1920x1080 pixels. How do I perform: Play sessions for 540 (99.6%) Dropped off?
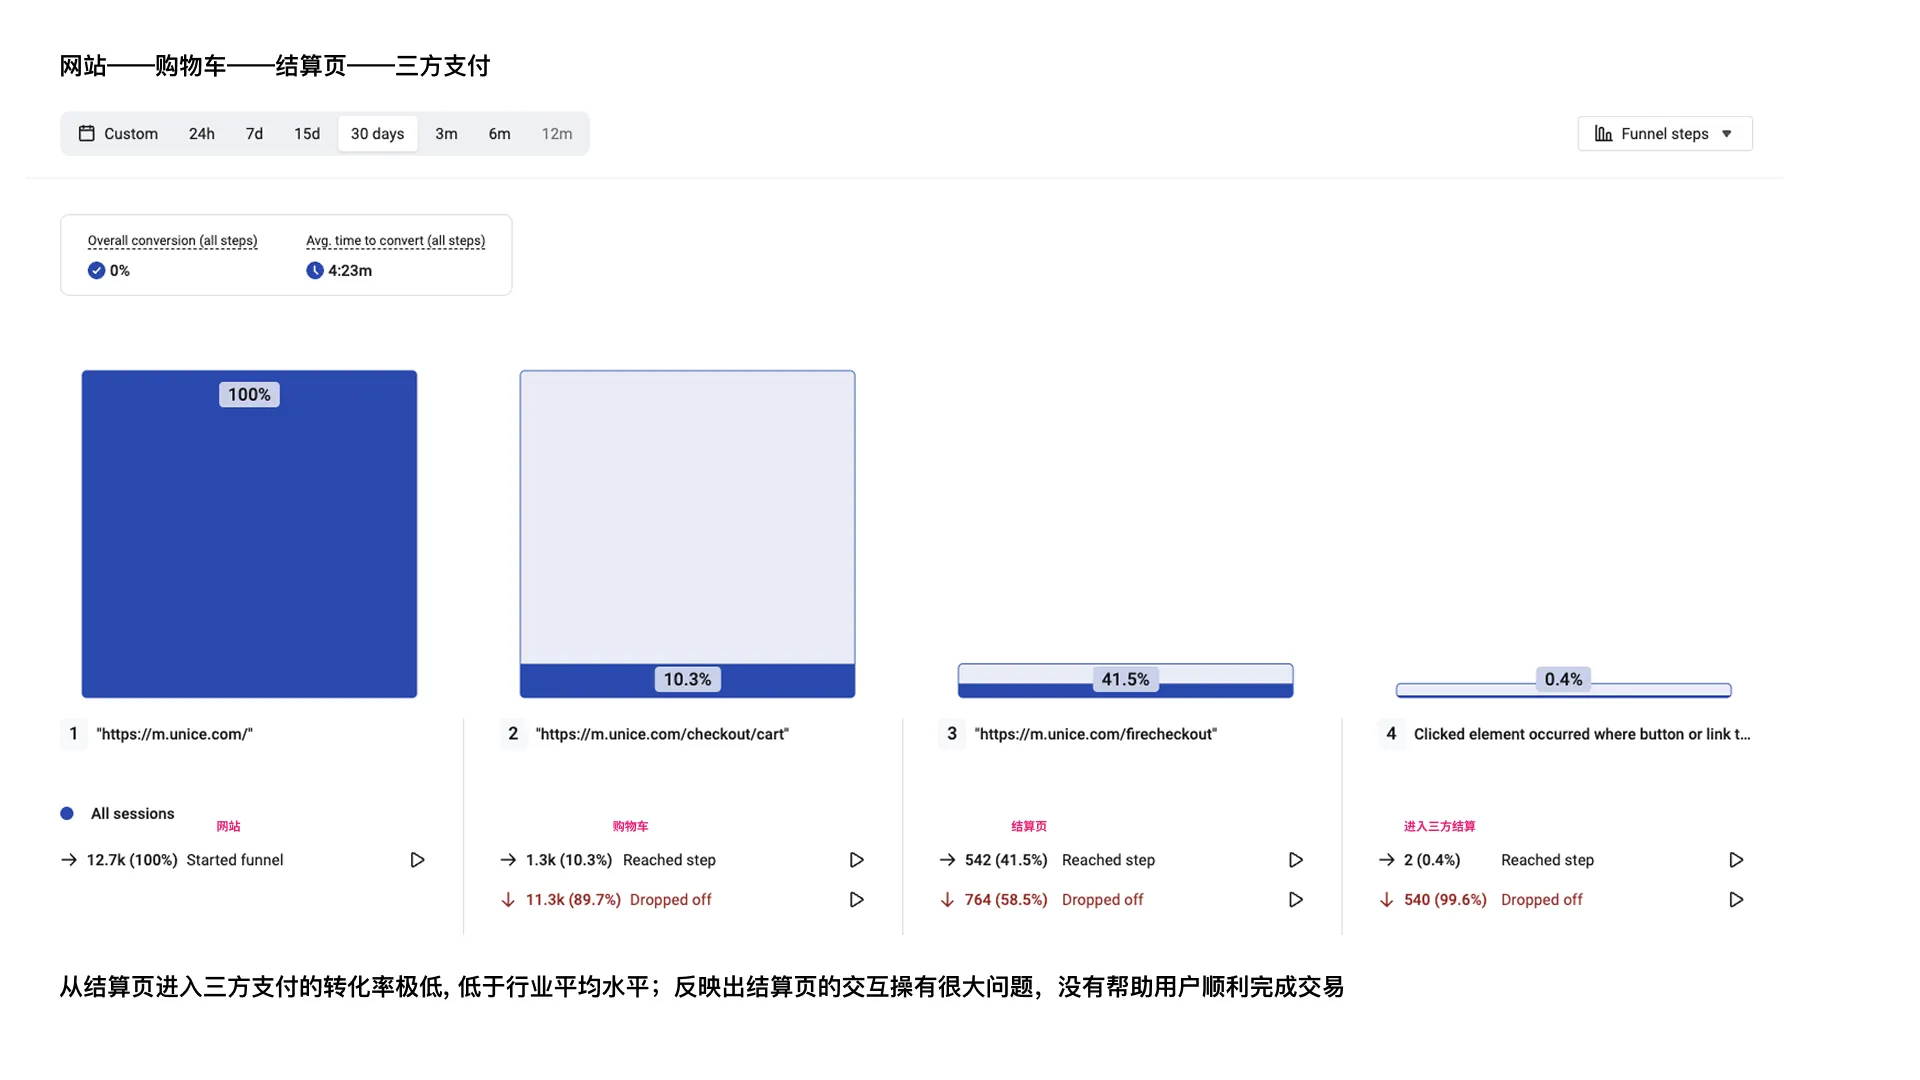(1737, 900)
